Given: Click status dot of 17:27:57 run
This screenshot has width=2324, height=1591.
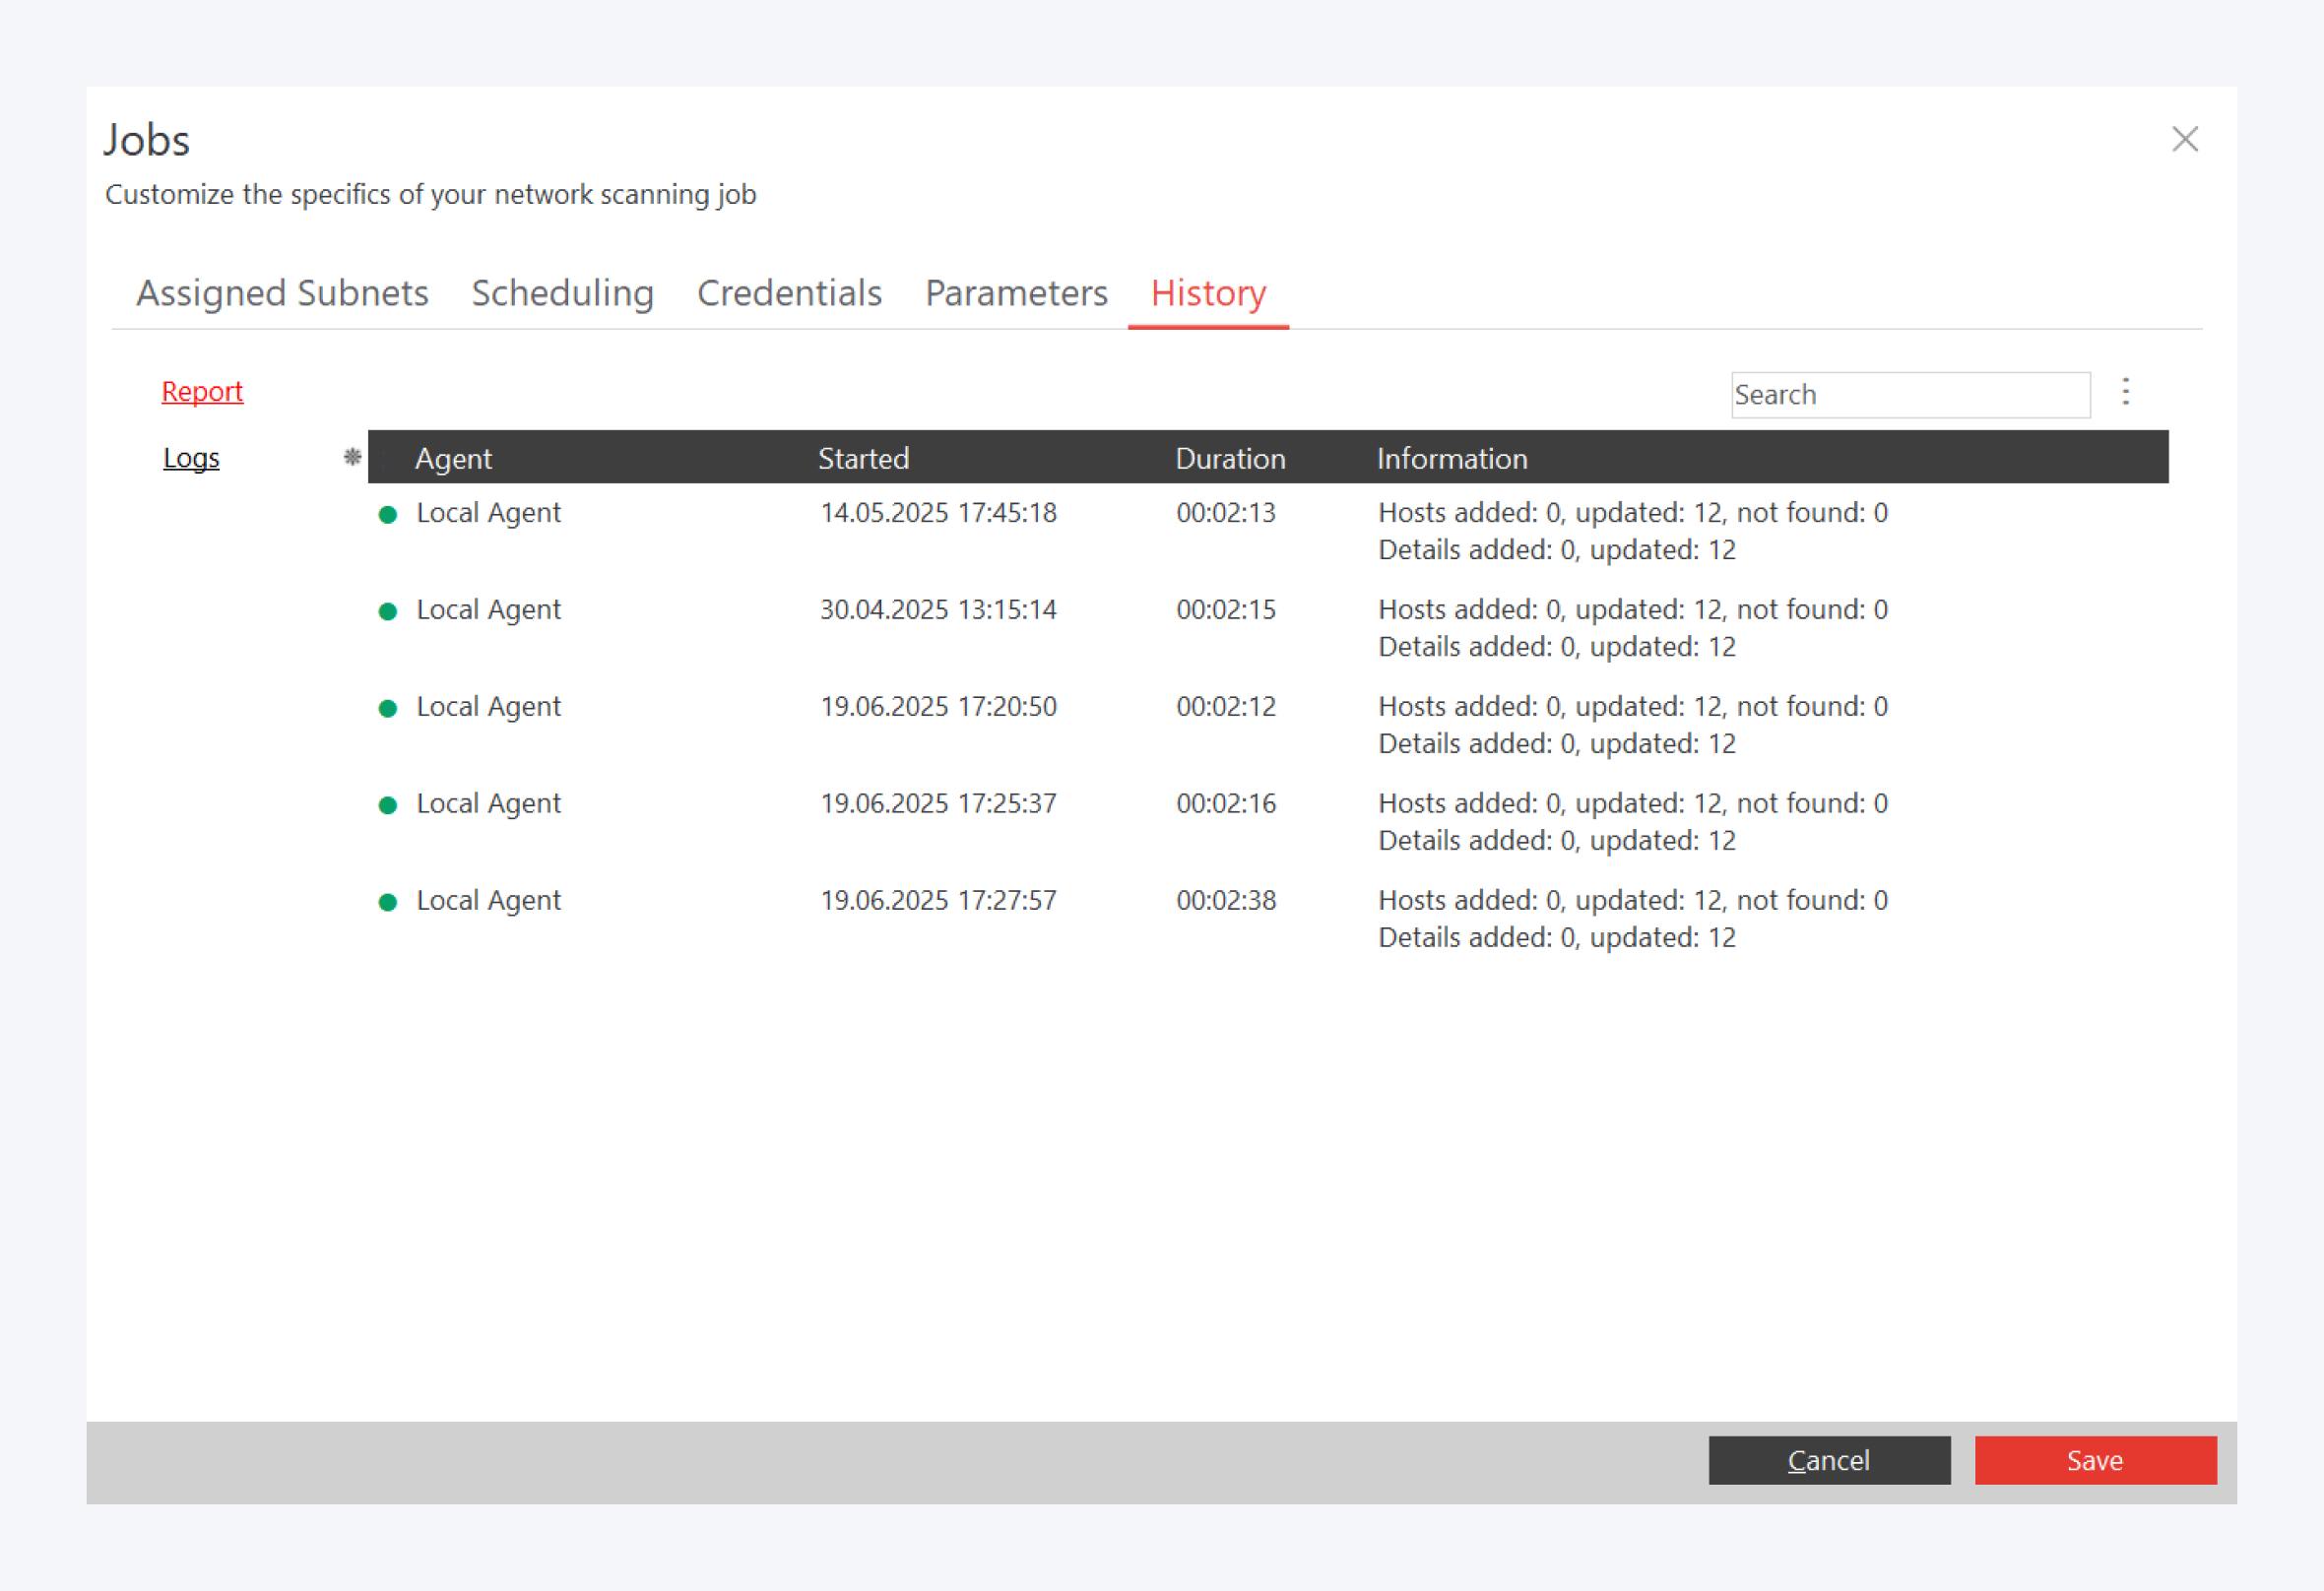Looking at the screenshot, I should coord(388,903).
